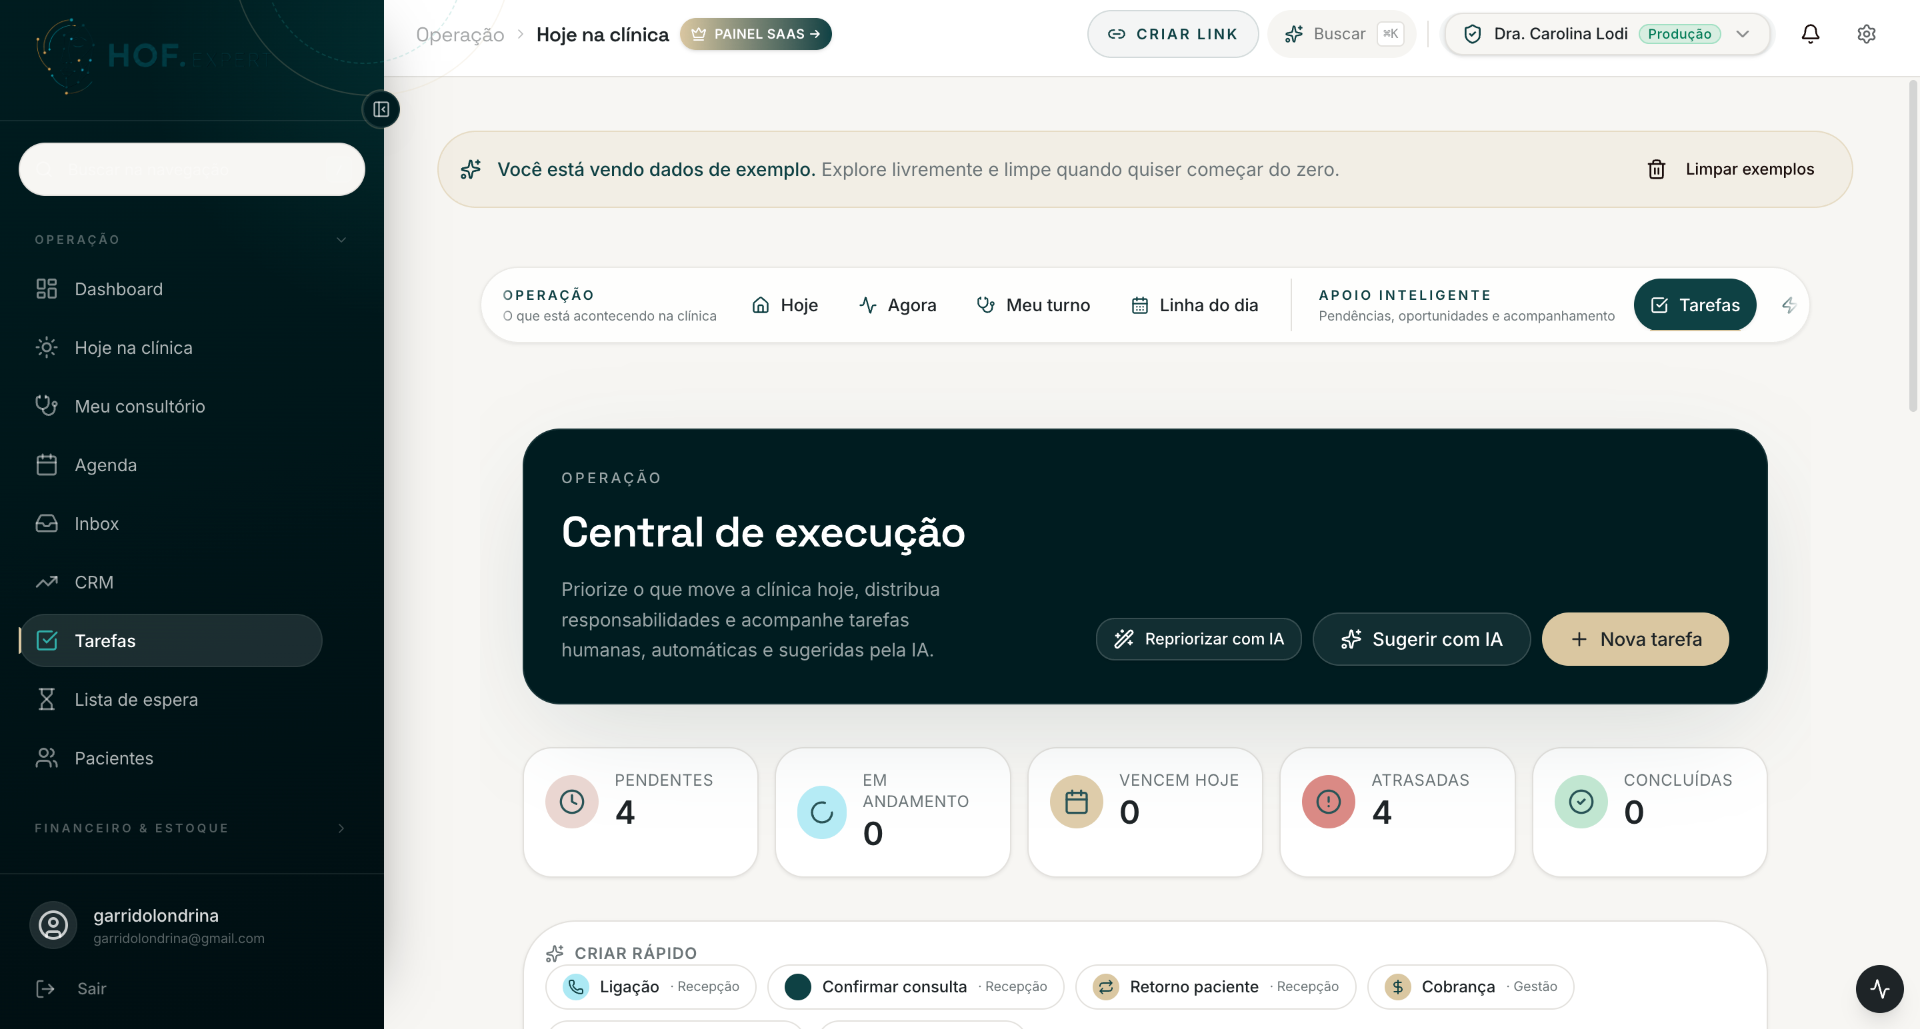Create quick Cobrança task chip
Image resolution: width=1920 pixels, height=1029 pixels.
click(x=1471, y=987)
